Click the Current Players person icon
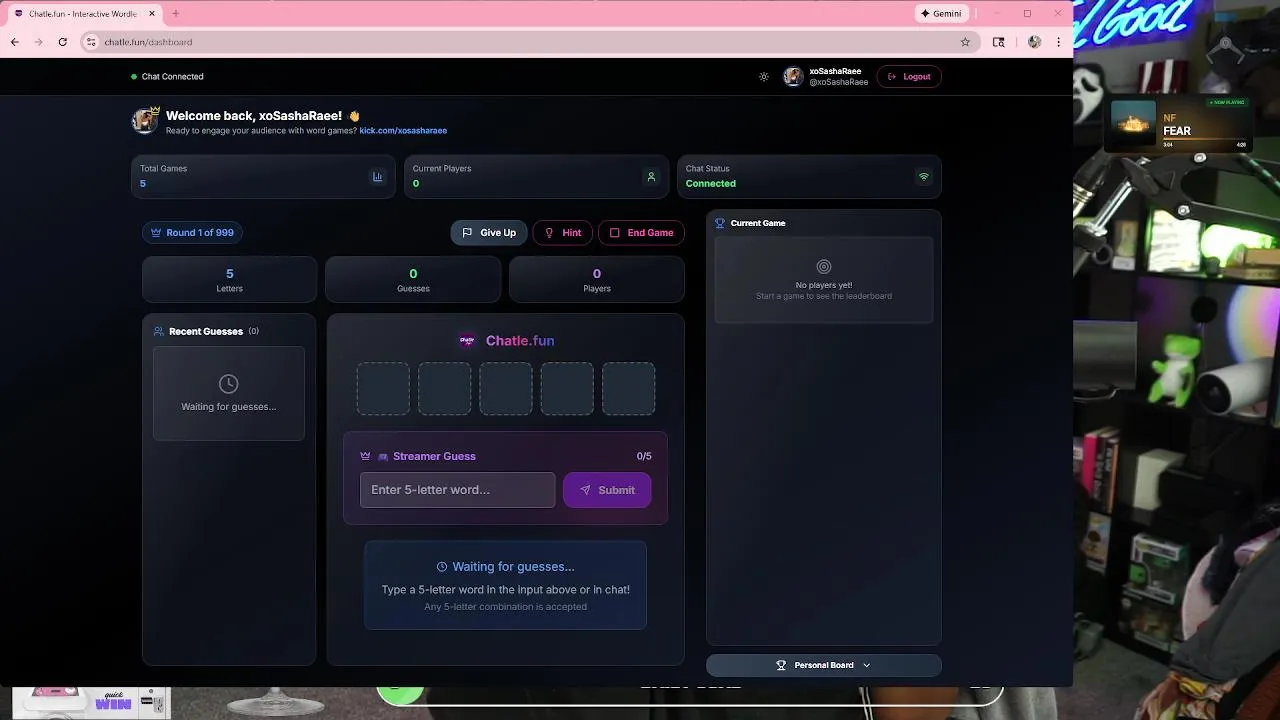 [651, 177]
